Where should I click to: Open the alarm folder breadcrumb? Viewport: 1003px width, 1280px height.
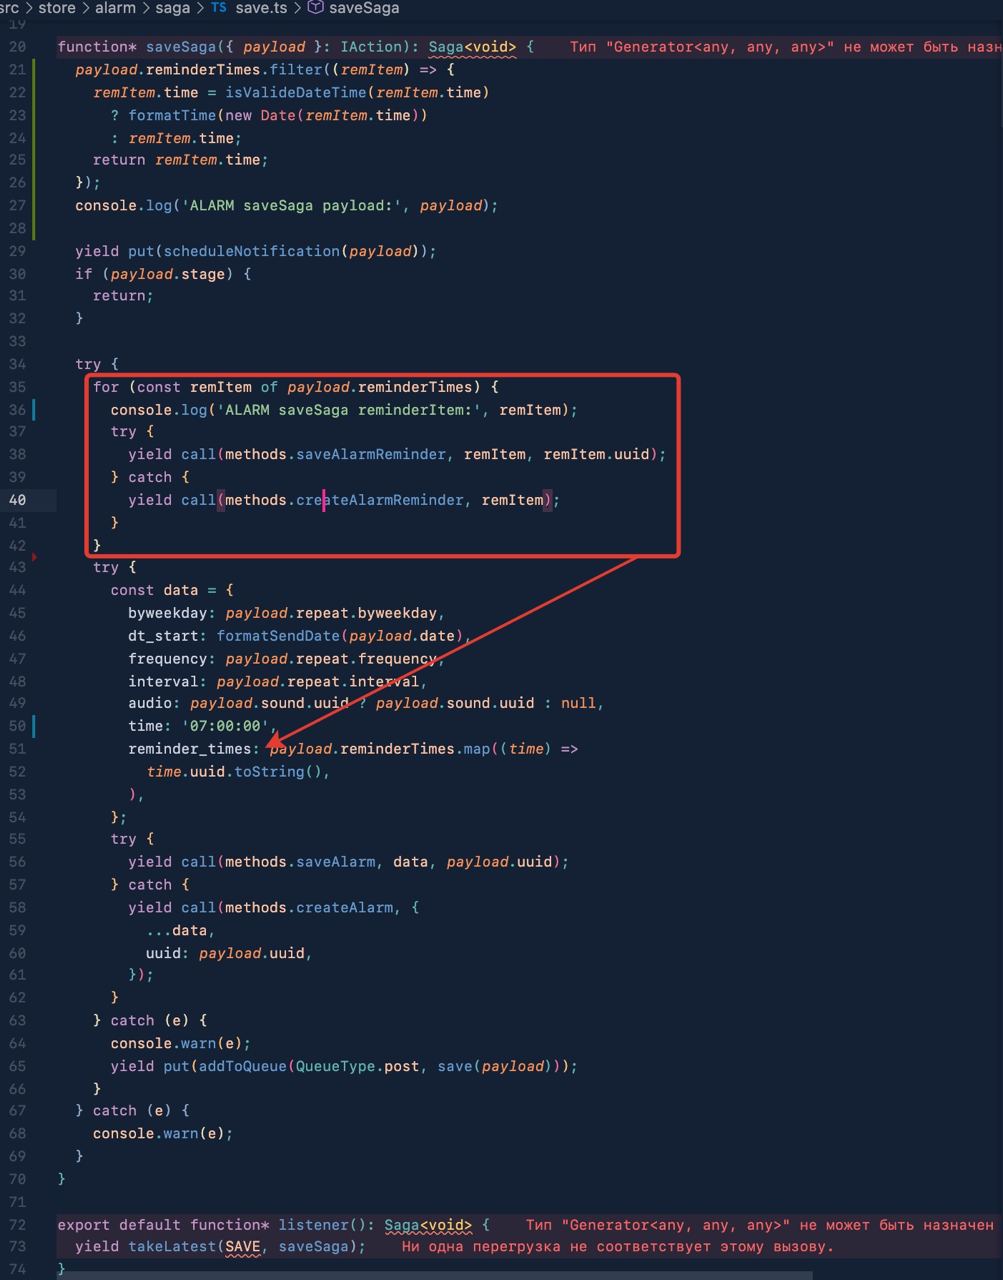[x=115, y=8]
